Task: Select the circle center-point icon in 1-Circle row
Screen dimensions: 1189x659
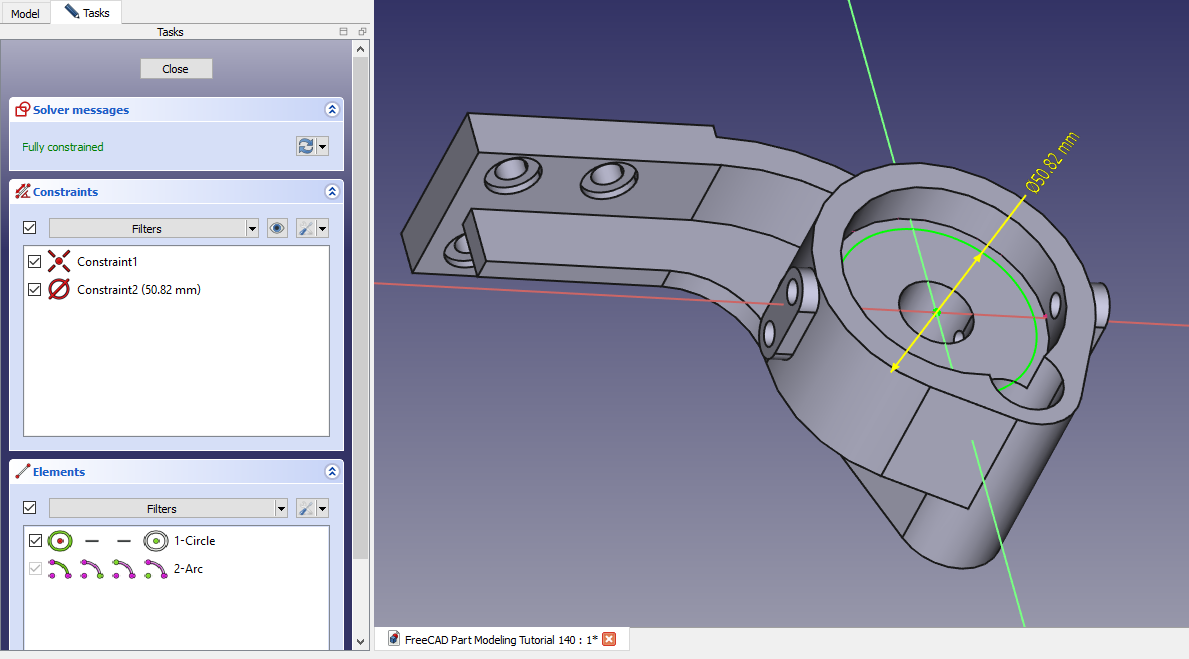Action: point(154,541)
